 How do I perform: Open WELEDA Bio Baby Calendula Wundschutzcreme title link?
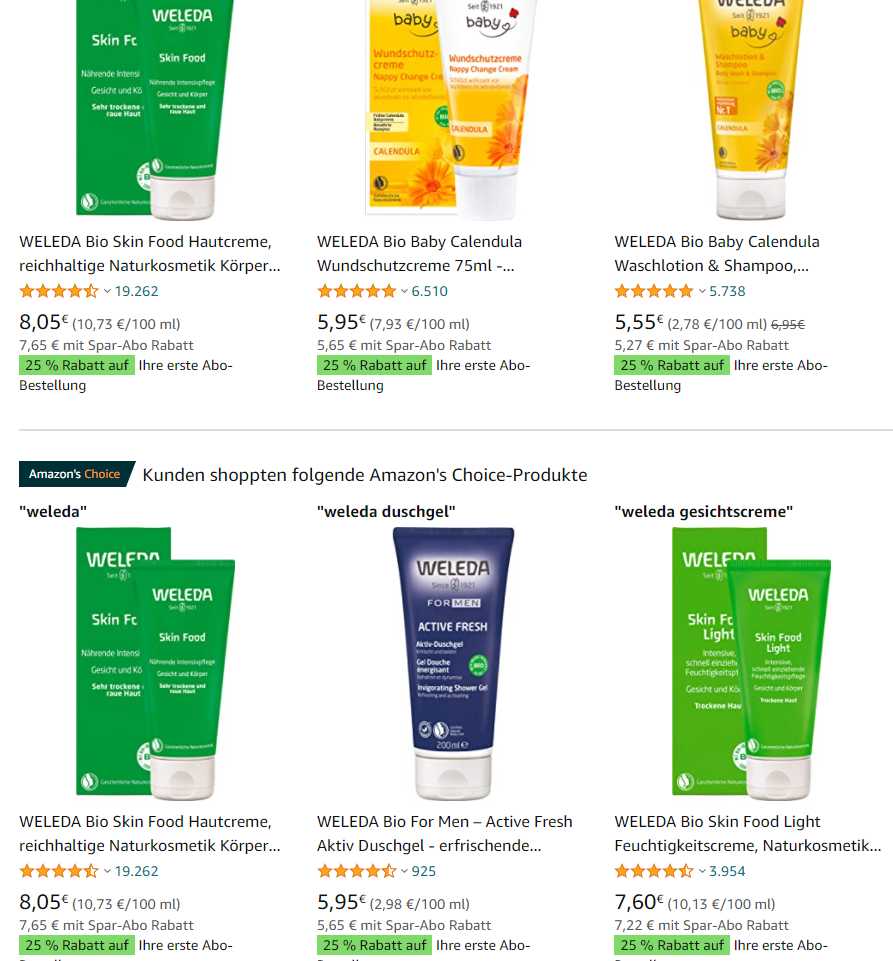(x=419, y=254)
